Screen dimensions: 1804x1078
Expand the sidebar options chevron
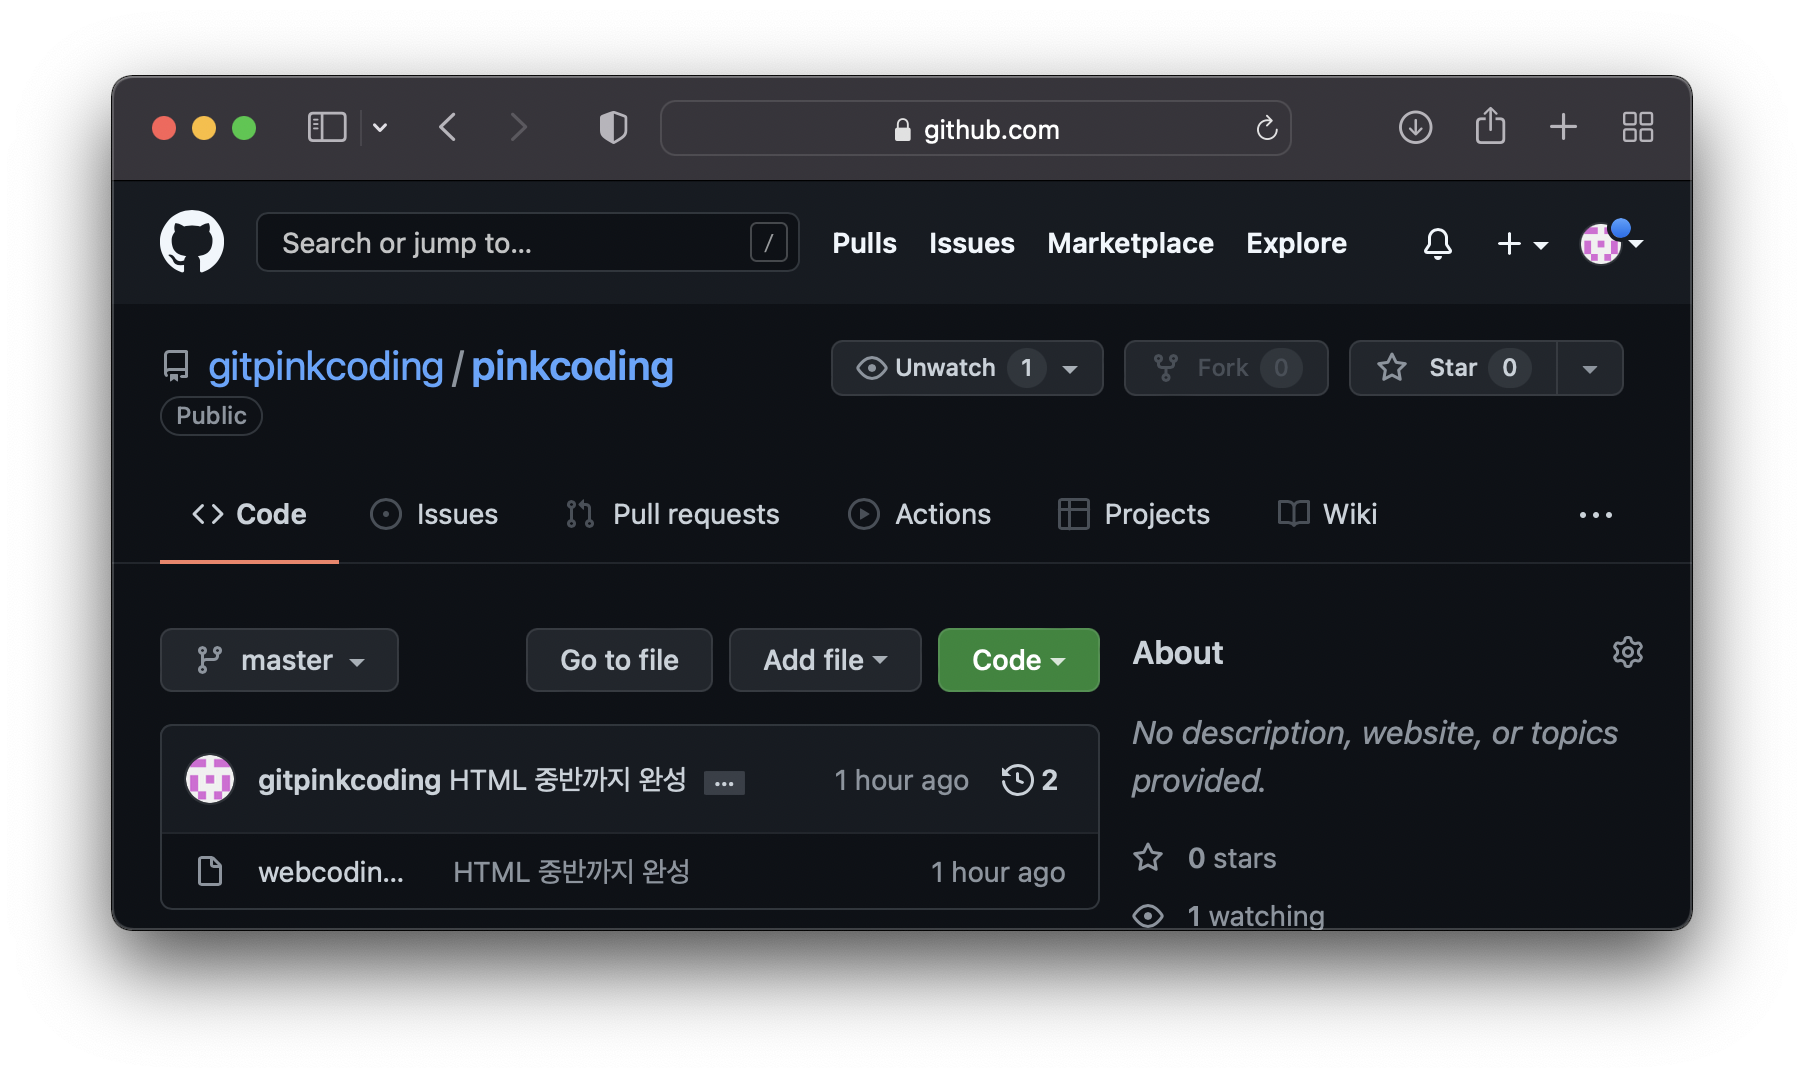pyautogui.click(x=380, y=128)
